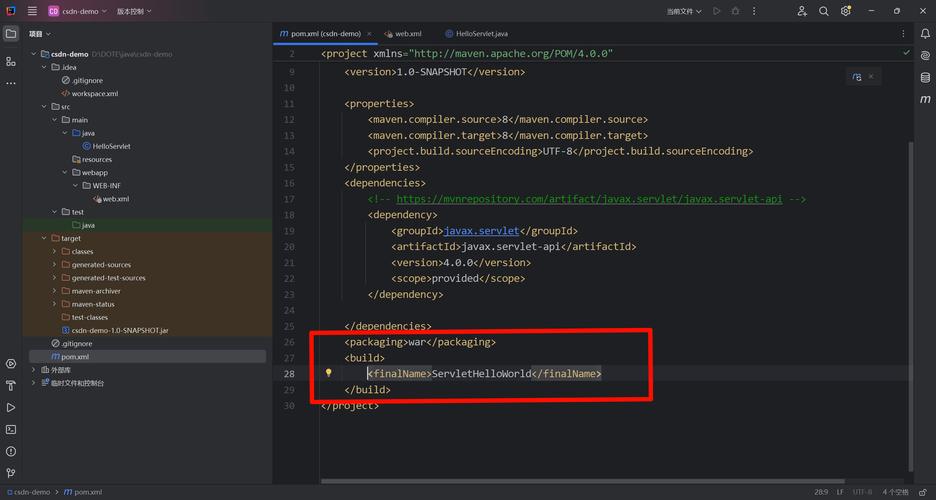936x500 pixels.
Task: Open the mvnrepository.com link in comment
Action: (589, 199)
